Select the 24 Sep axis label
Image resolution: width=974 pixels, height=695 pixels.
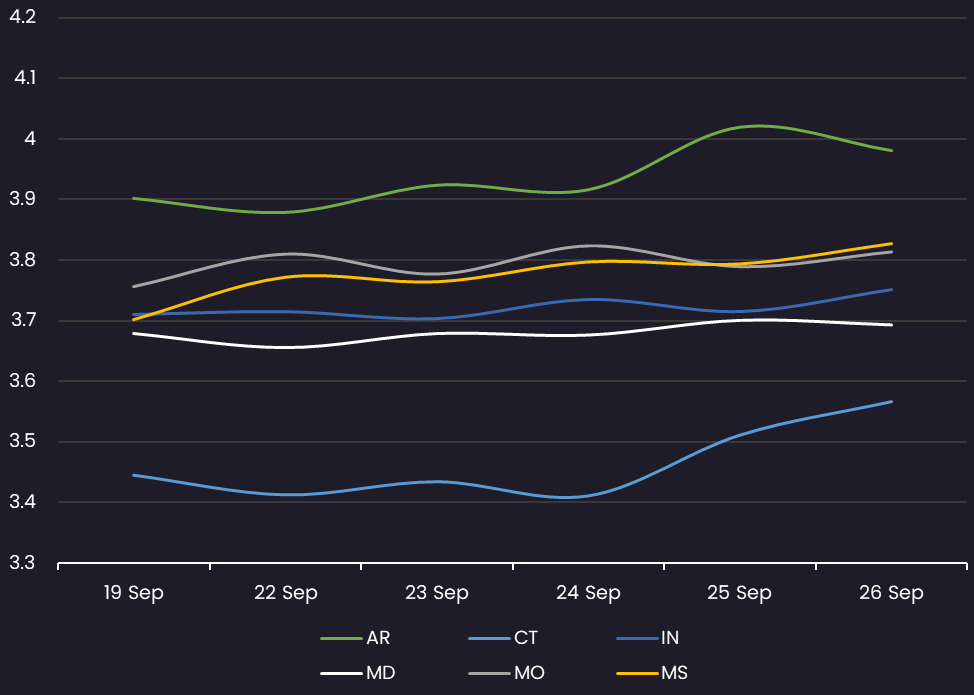[x=588, y=593]
